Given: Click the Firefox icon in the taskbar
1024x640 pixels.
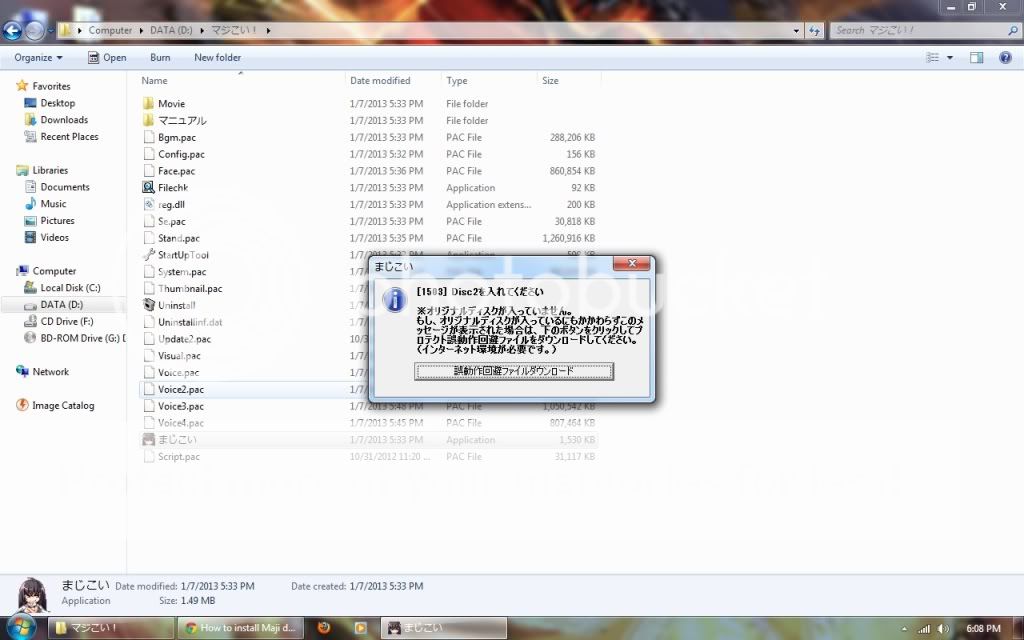Looking at the screenshot, I should point(323,628).
